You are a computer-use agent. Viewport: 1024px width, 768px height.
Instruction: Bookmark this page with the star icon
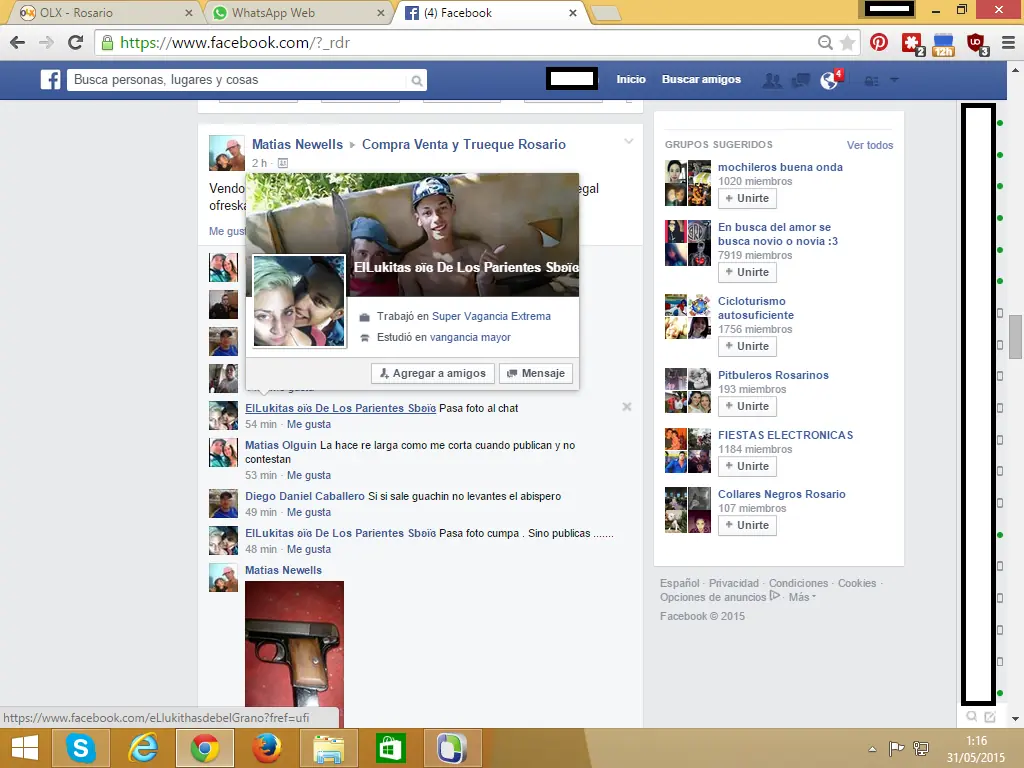tap(847, 43)
